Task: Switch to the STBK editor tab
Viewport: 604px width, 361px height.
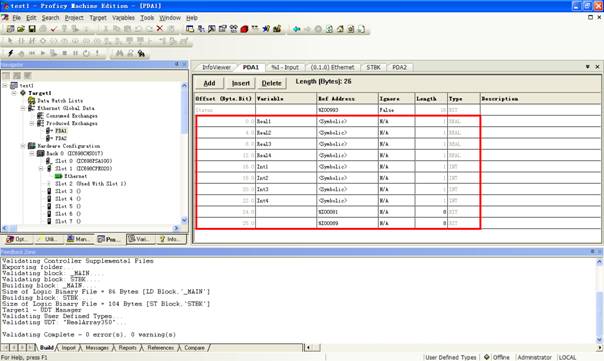Action: pyautogui.click(x=373, y=67)
